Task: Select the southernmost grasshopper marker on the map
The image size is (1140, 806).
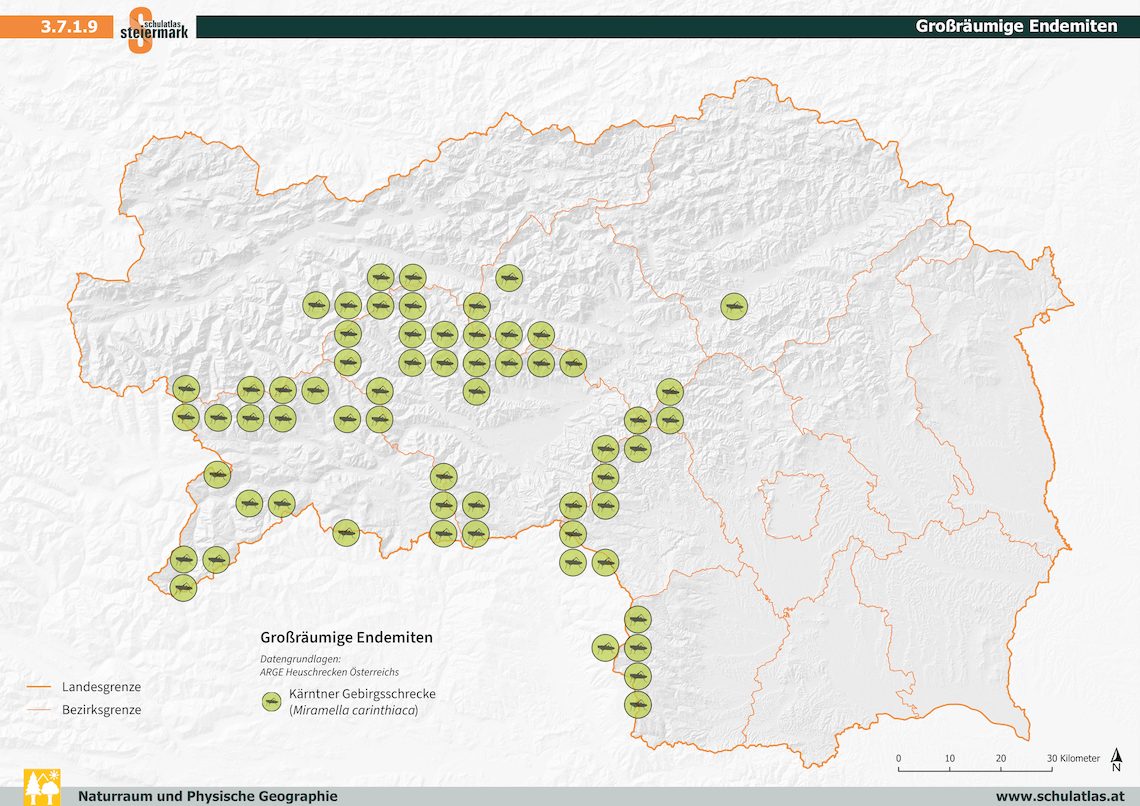Action: pos(637,704)
